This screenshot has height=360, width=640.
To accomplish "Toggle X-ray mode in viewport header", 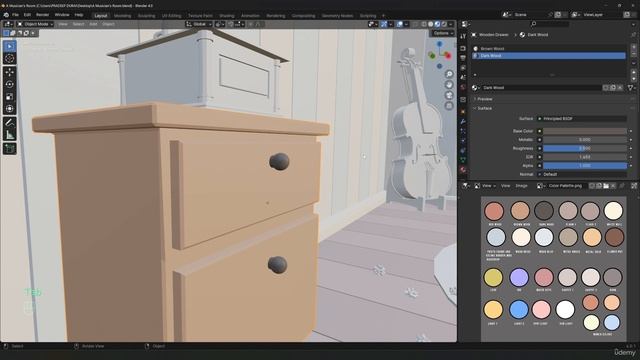I will tap(416, 24).
